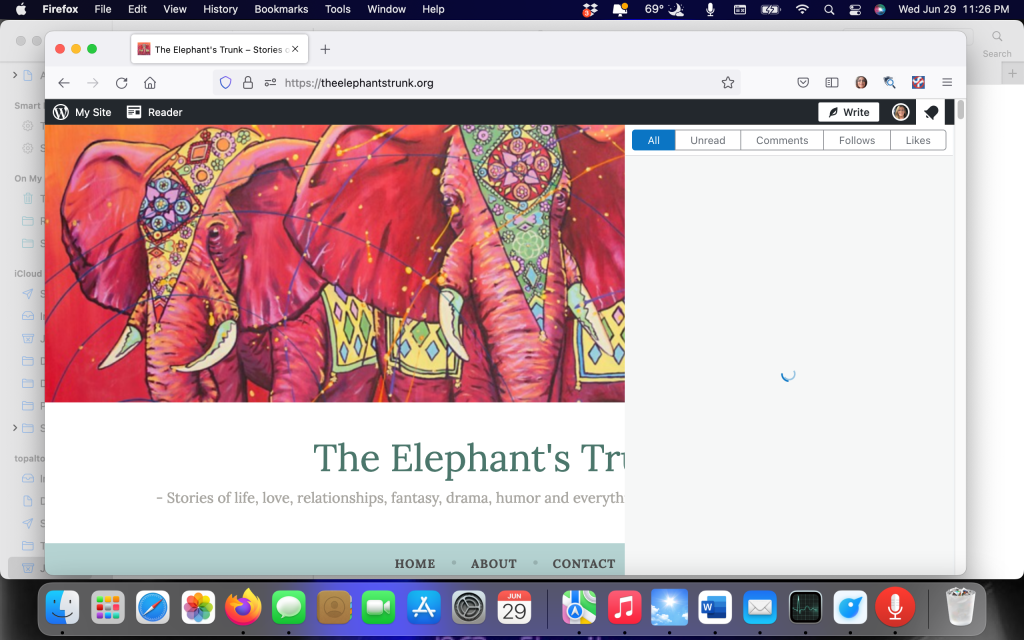Bookmark this page with the star icon
1024x640 pixels.
[728, 83]
